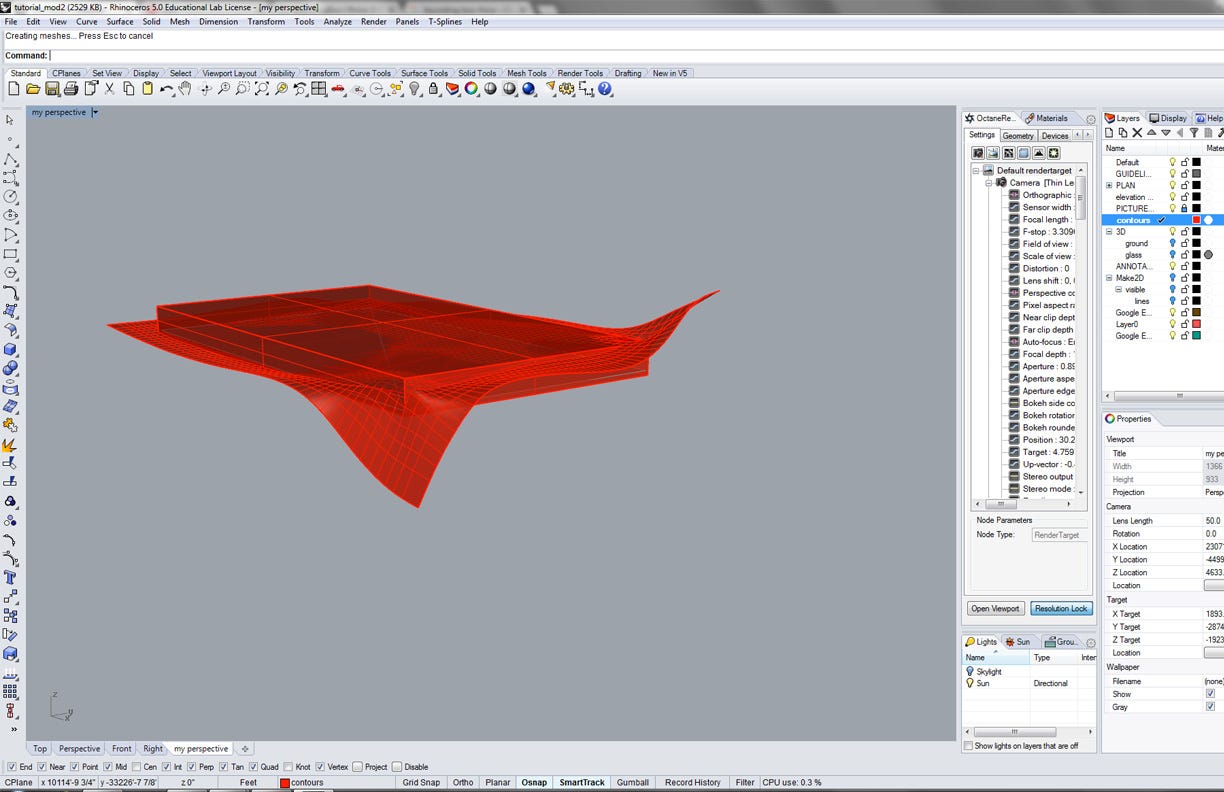Viewport: 1224px width, 792px height.
Task: Click the four-viewport layout icon
Action: (x=319, y=89)
